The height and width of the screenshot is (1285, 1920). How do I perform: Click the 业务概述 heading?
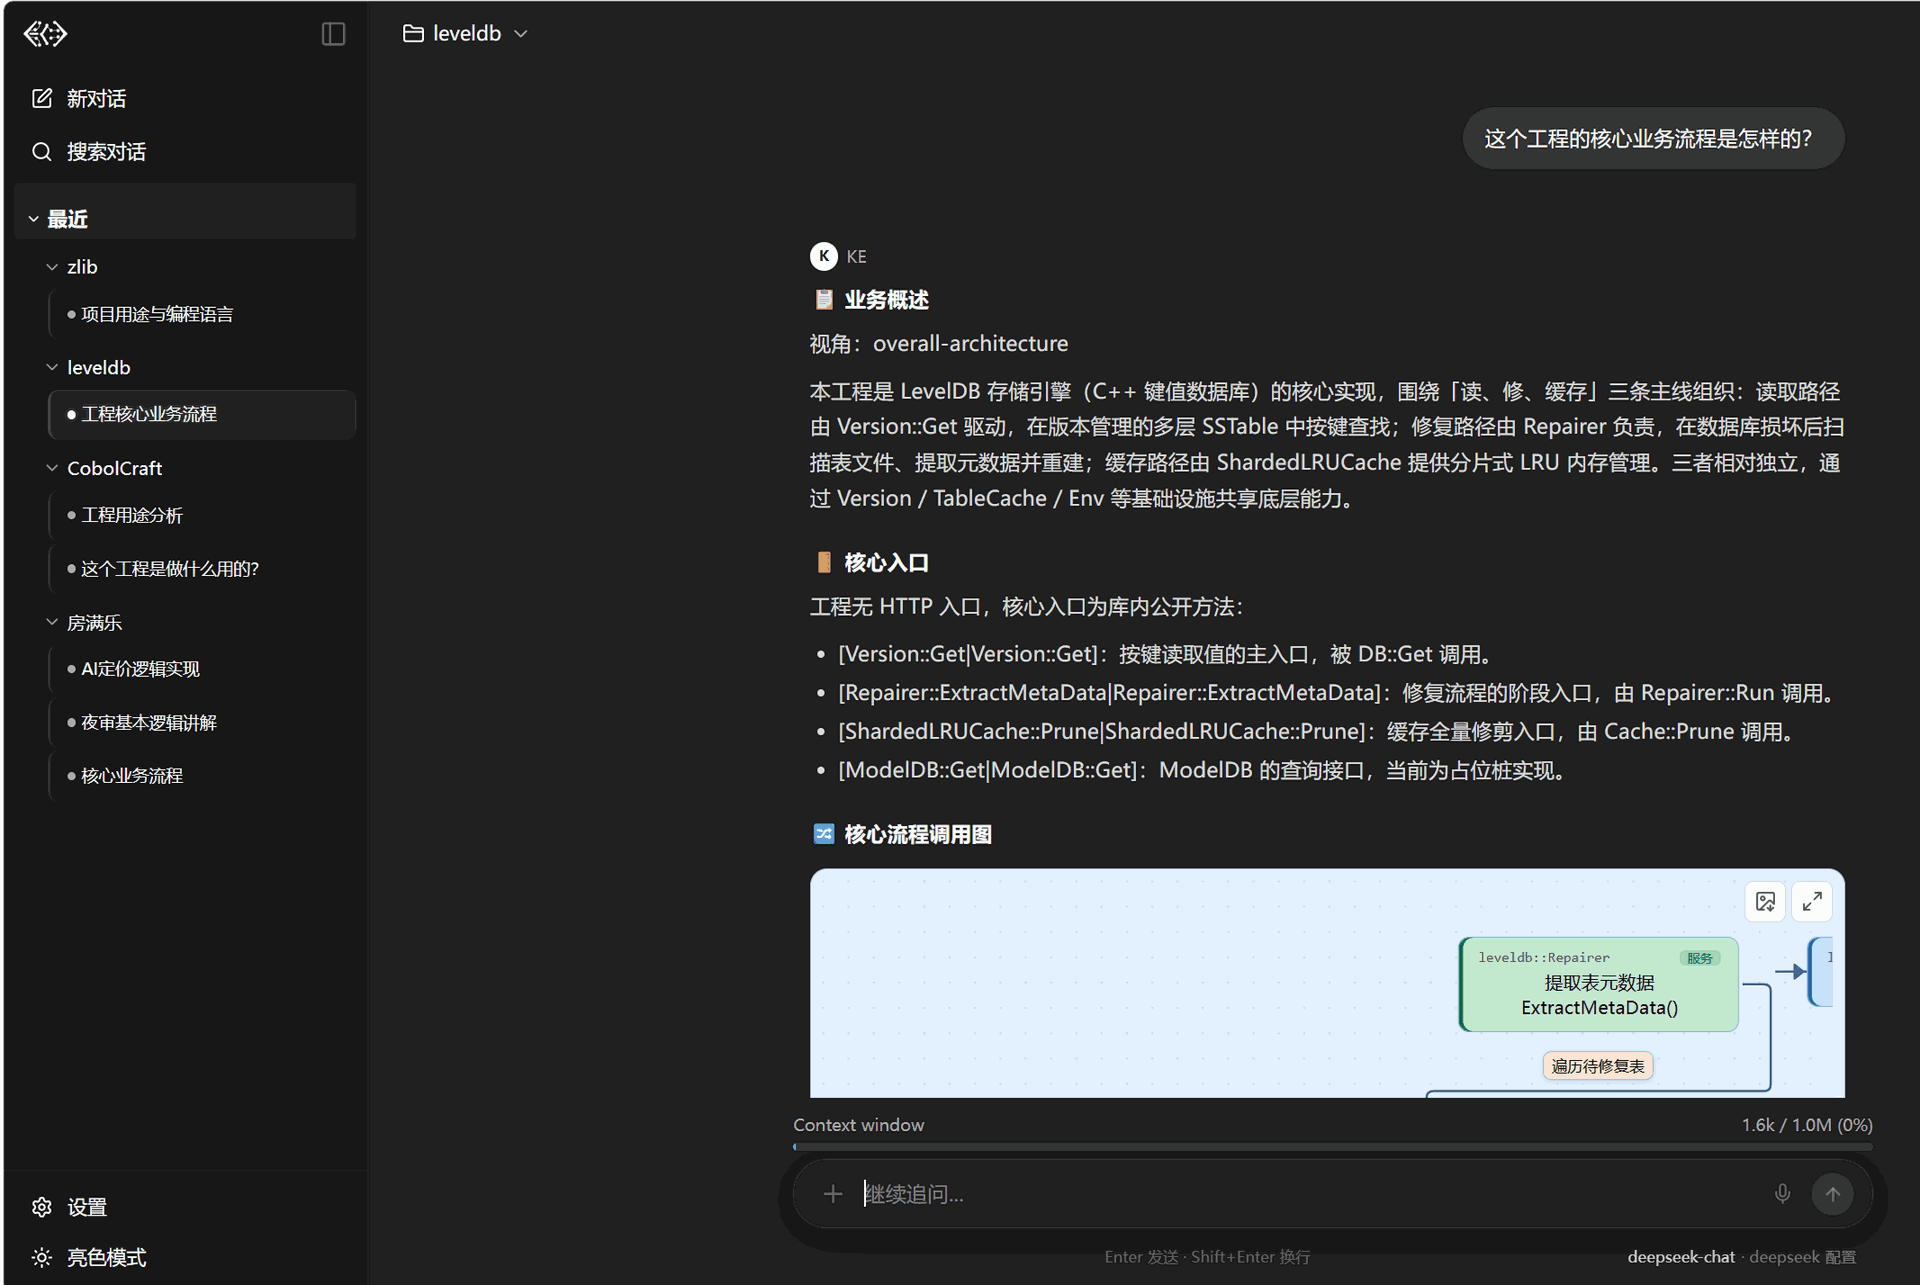(887, 299)
